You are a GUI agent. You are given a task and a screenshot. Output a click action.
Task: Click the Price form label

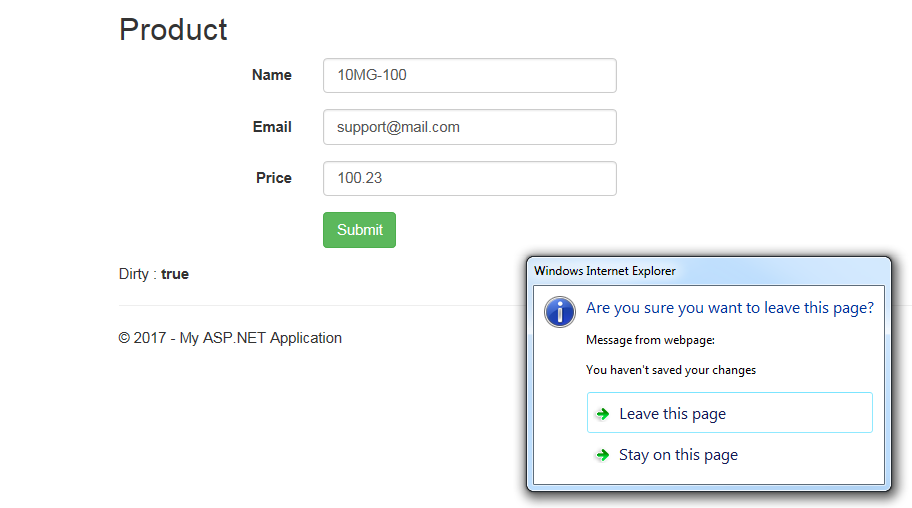point(273,178)
